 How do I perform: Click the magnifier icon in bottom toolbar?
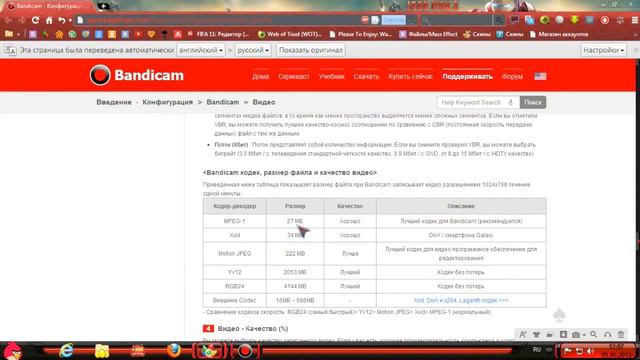593,334
